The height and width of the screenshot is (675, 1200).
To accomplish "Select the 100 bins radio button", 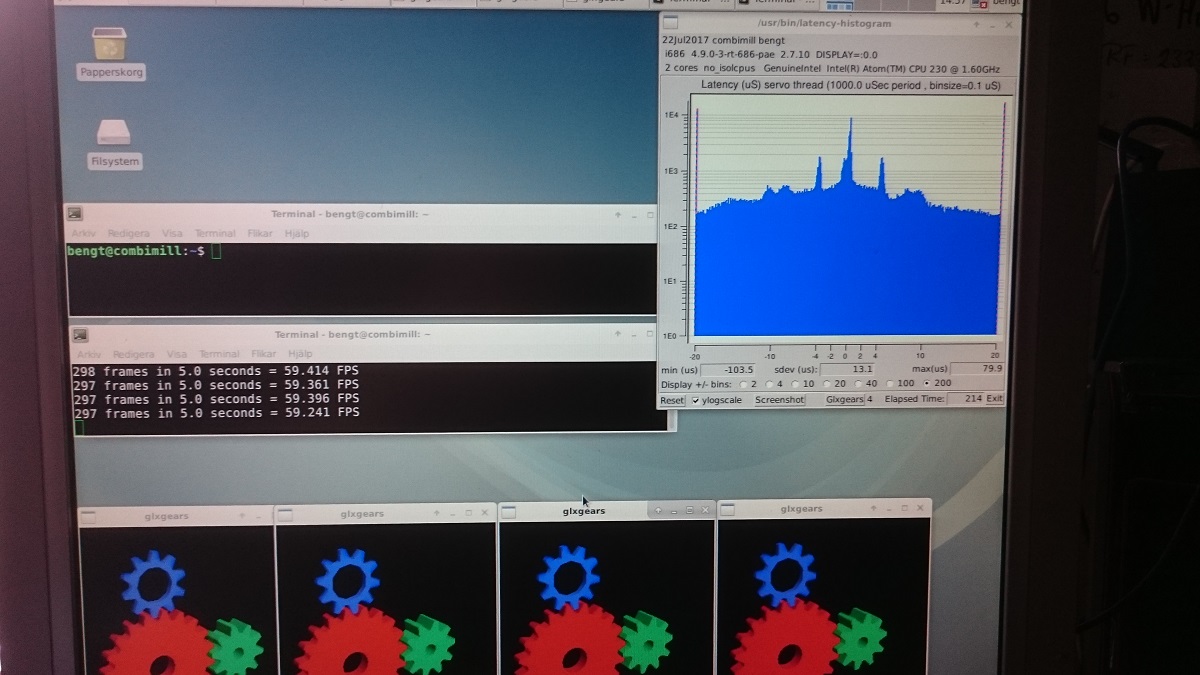I will pyautogui.click(x=892, y=383).
